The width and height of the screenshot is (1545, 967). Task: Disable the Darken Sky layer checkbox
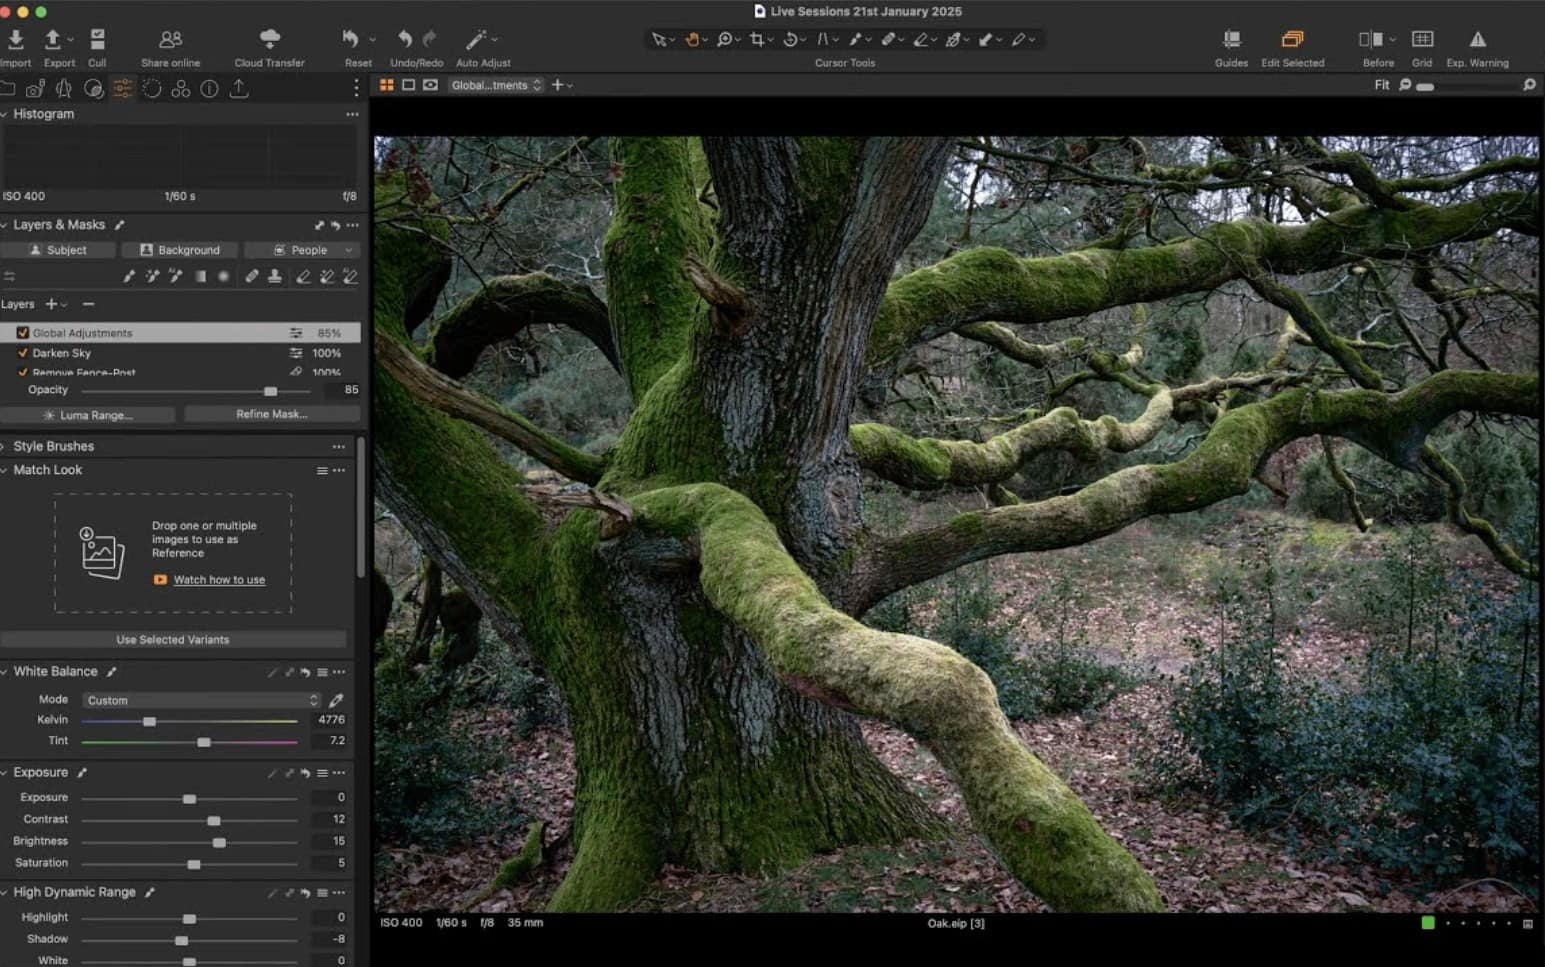(23, 353)
